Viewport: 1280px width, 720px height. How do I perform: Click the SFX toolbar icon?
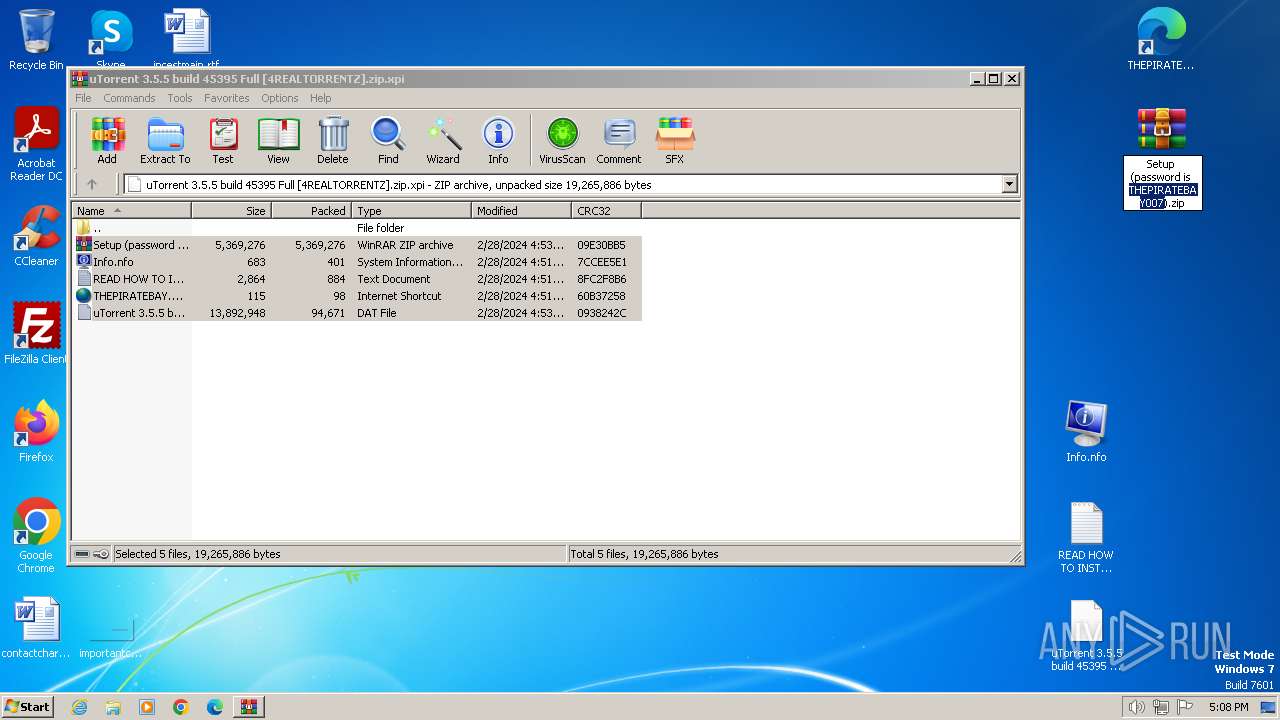pyautogui.click(x=675, y=141)
